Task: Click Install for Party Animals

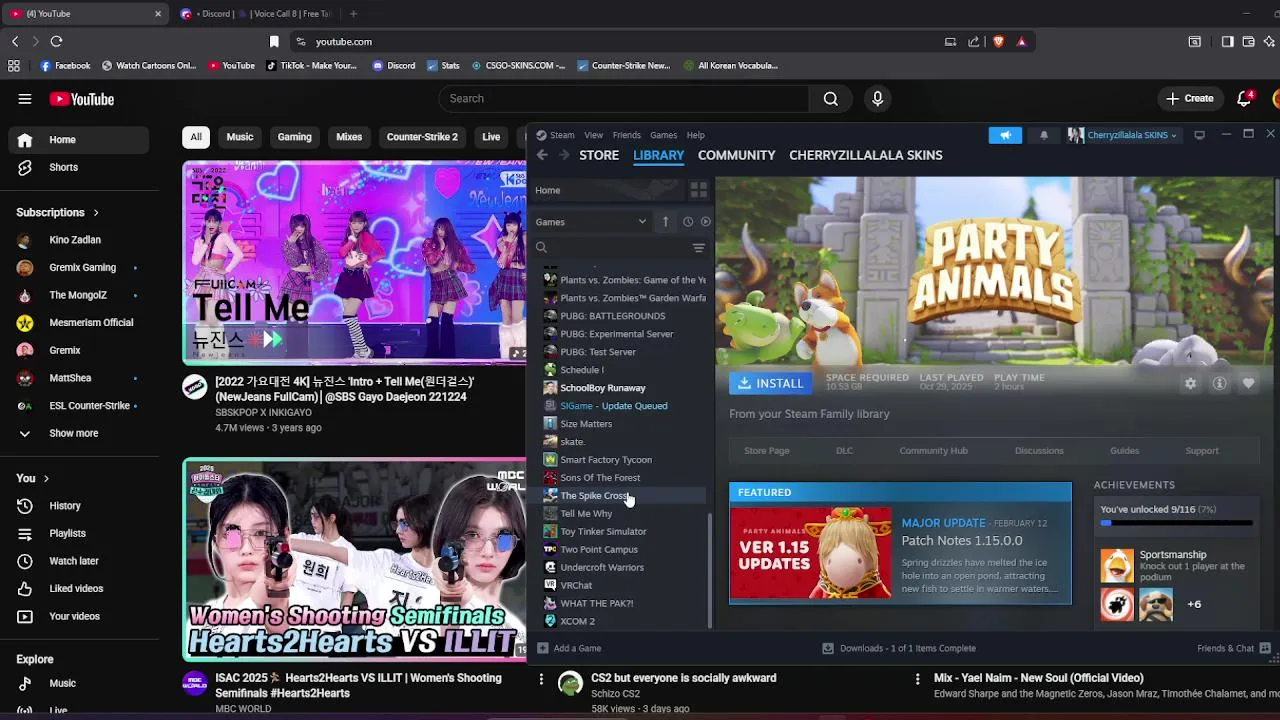Action: tap(770, 383)
